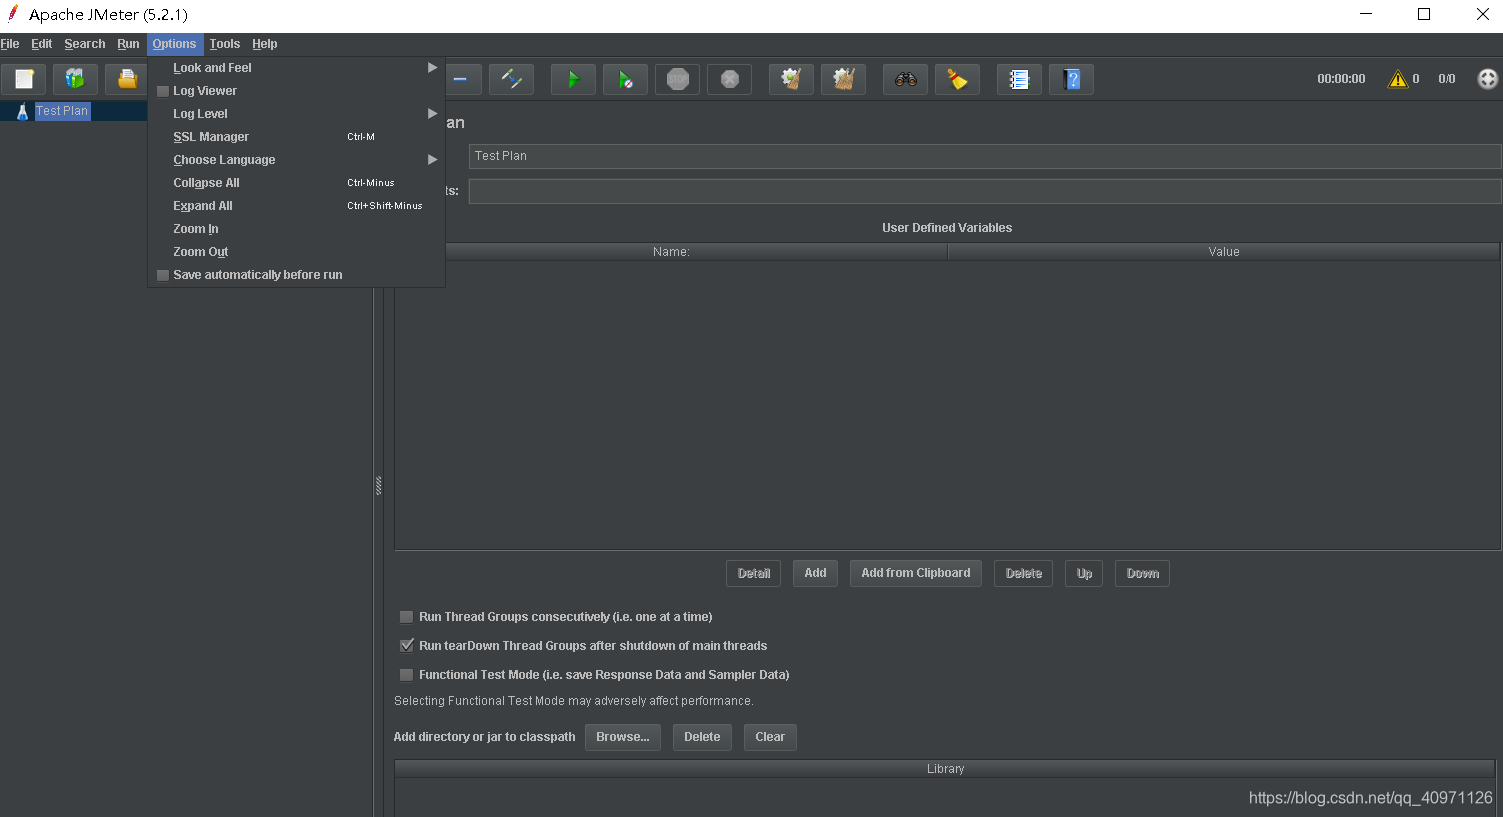Open the Edit menu

click(x=41, y=44)
